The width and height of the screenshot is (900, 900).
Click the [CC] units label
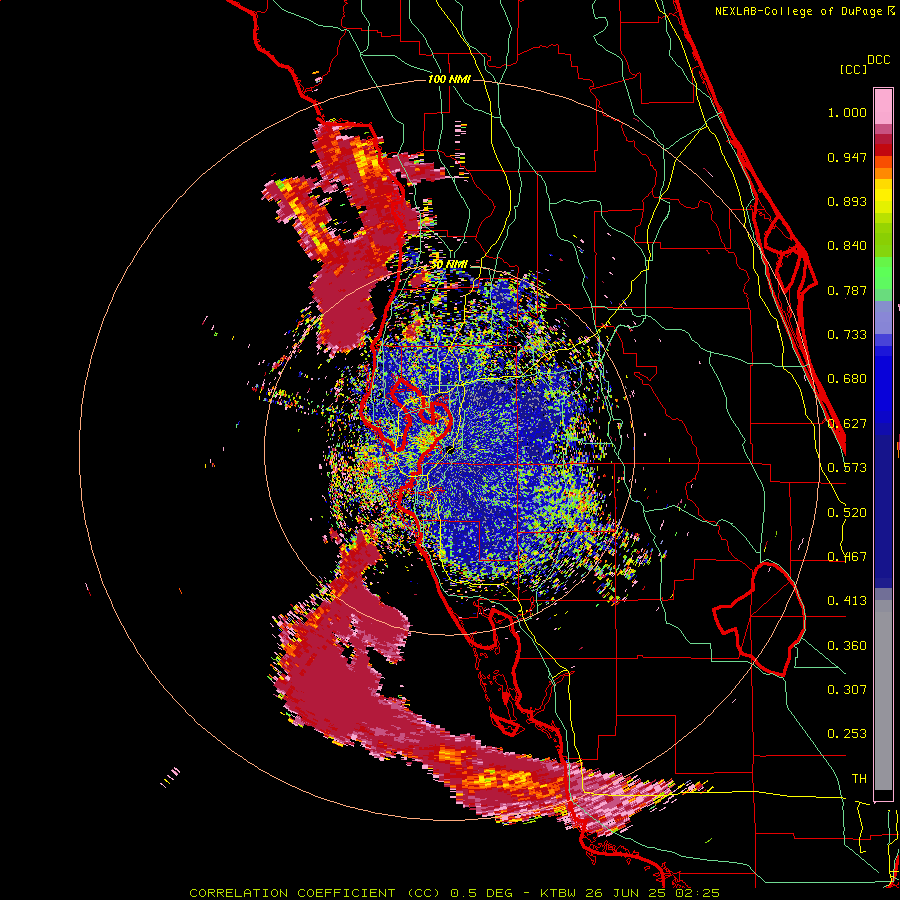(852, 69)
